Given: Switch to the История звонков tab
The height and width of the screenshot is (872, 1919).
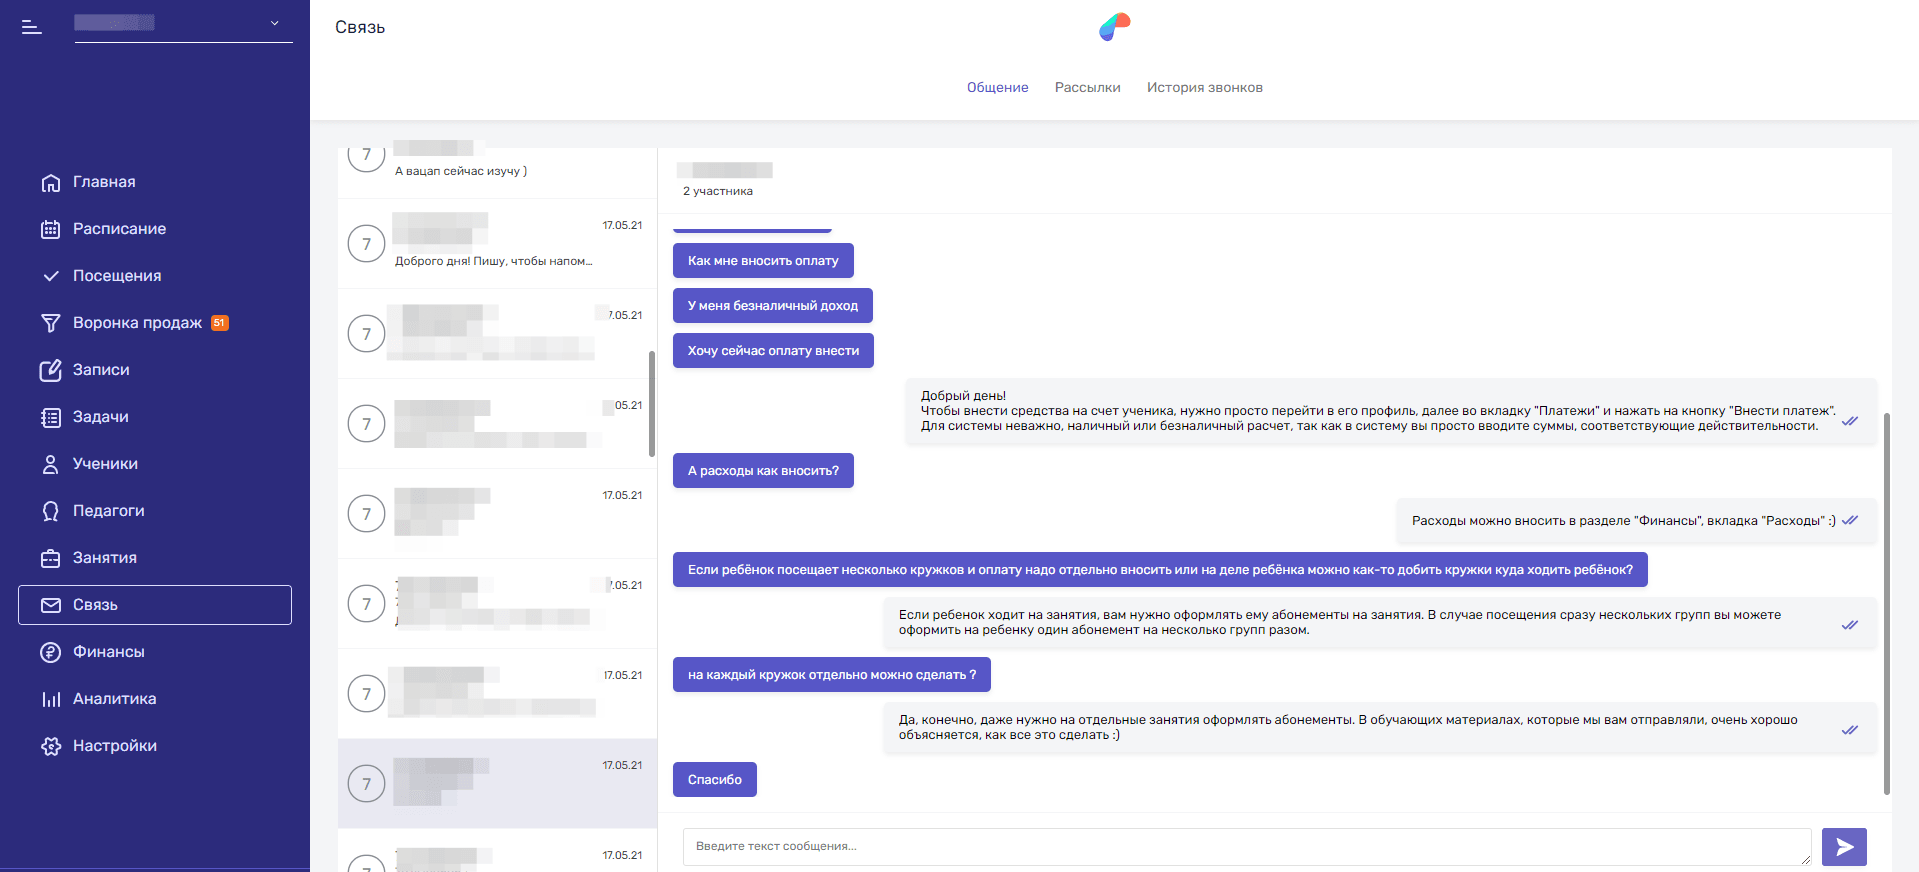Looking at the screenshot, I should coord(1204,88).
